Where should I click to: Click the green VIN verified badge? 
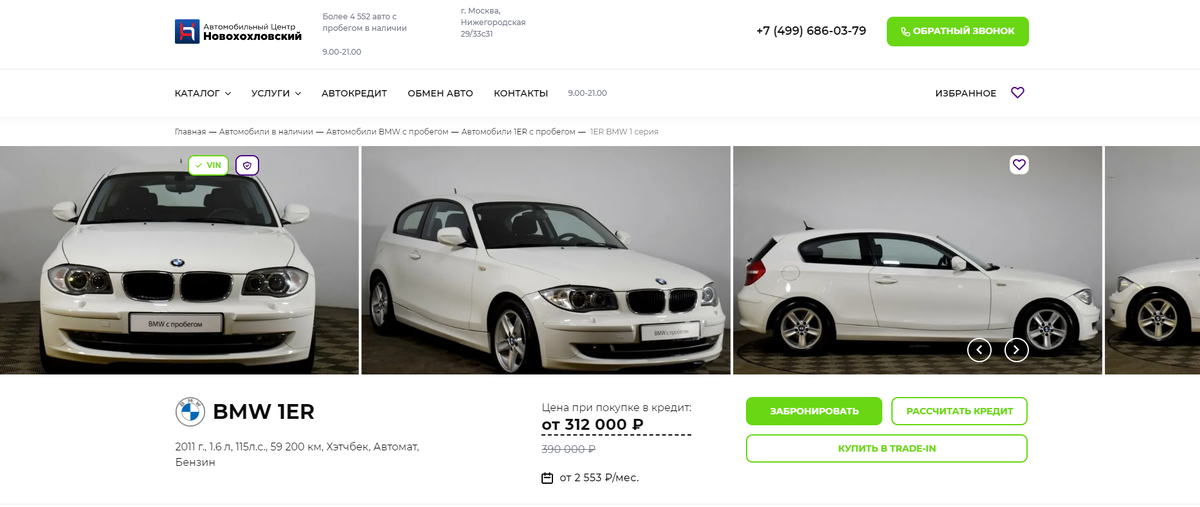click(x=208, y=165)
